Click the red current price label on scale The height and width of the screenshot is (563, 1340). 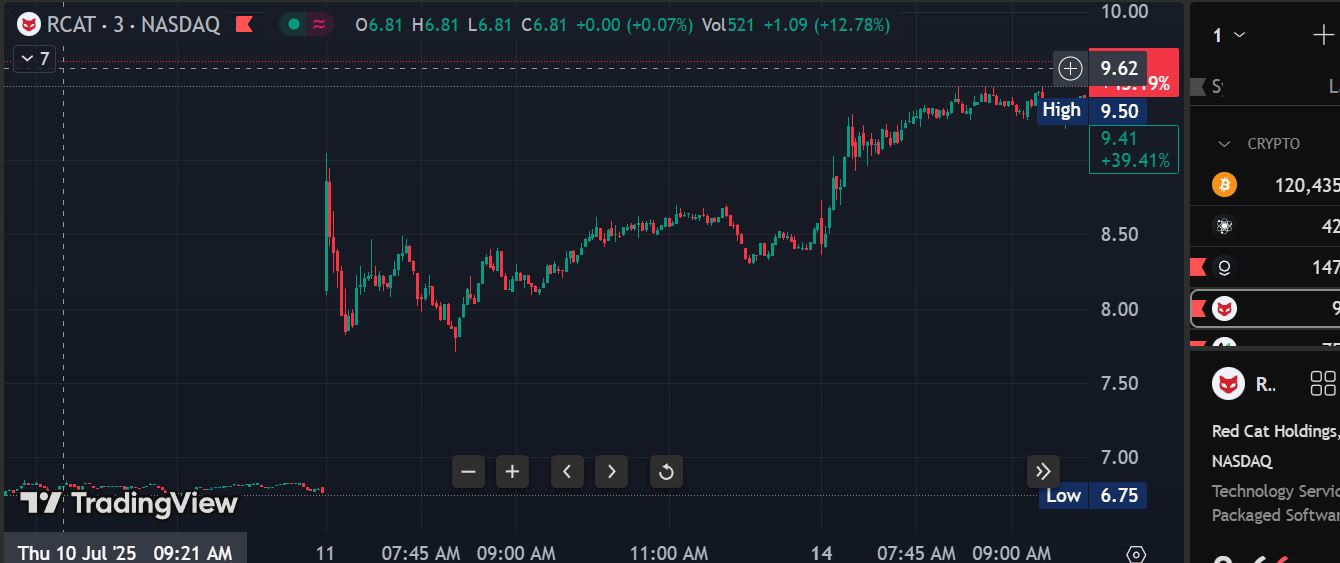(1162, 72)
